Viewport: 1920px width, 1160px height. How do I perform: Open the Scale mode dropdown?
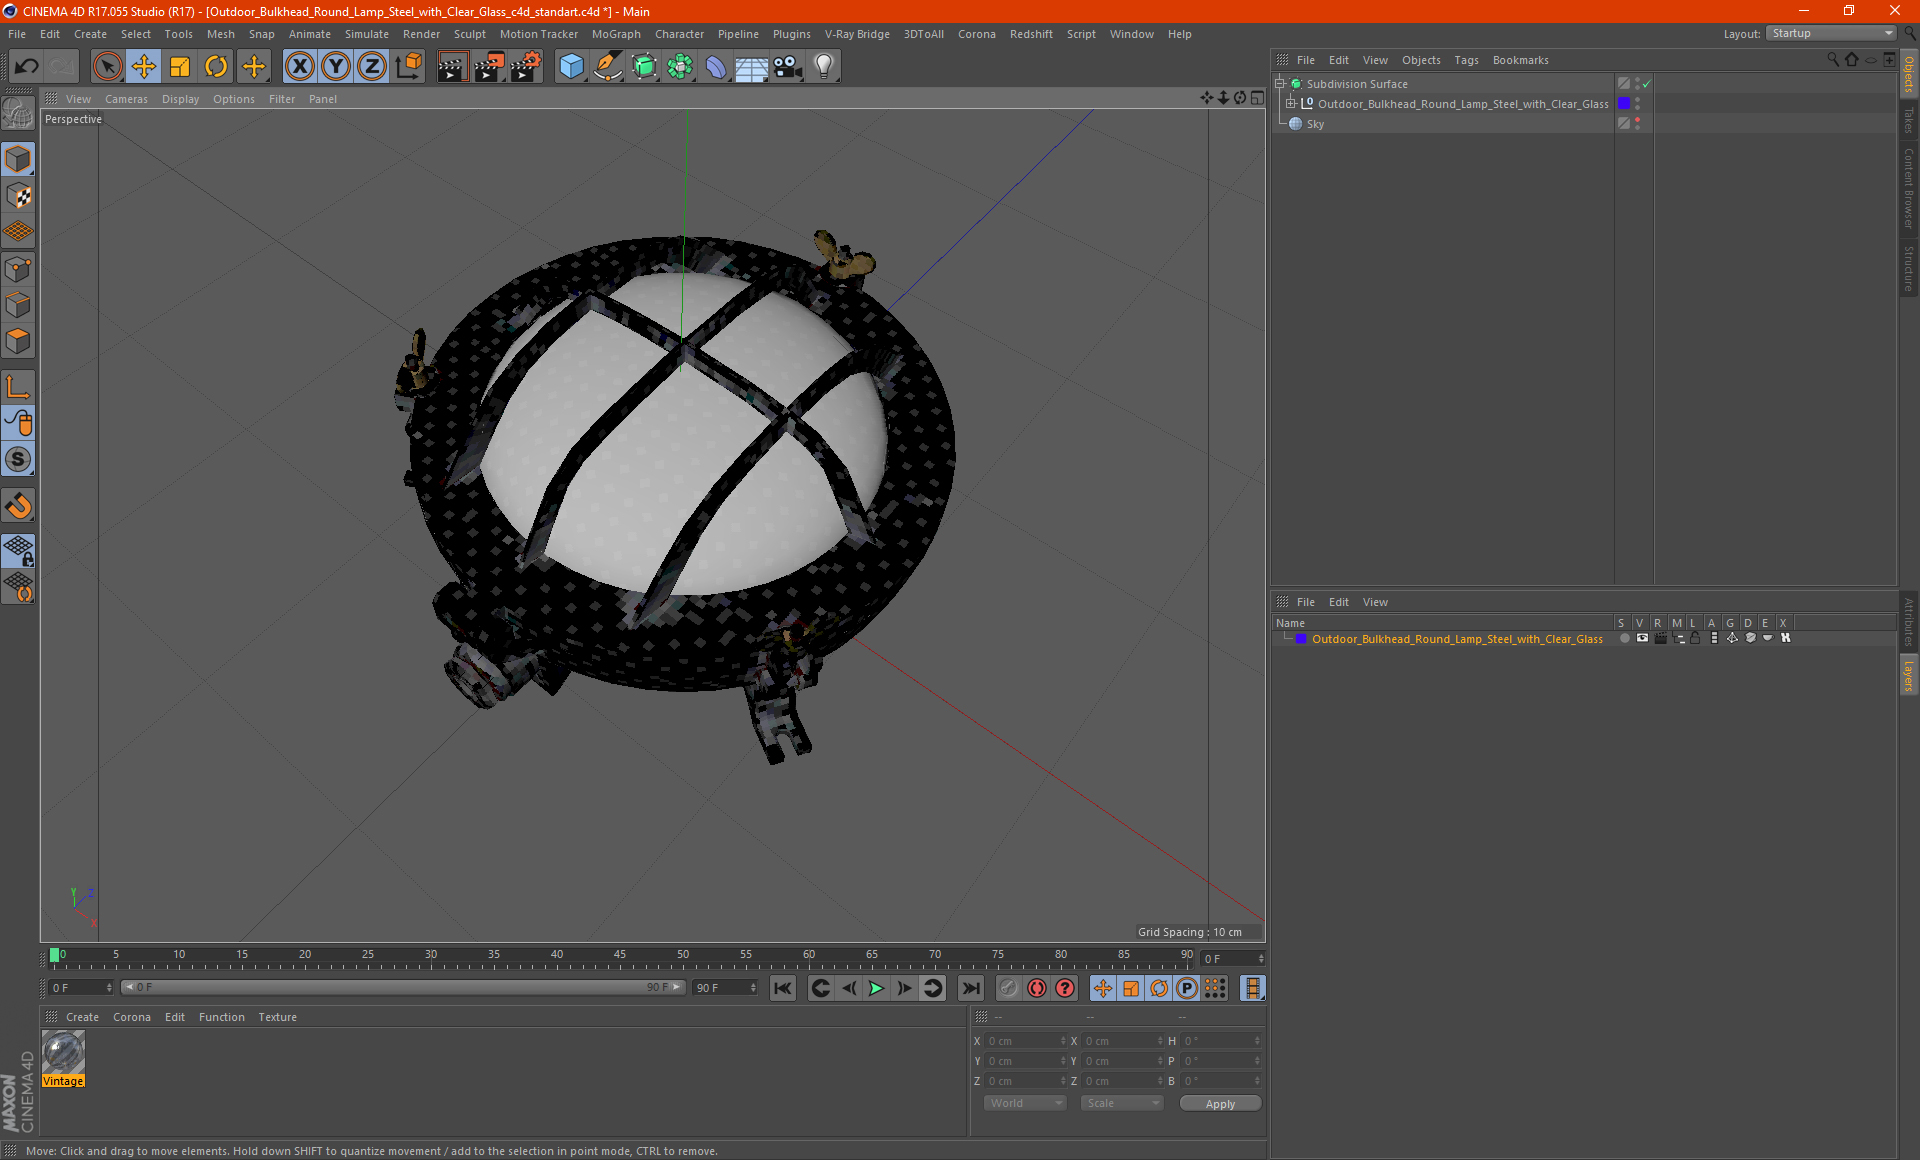pos(1122,1103)
